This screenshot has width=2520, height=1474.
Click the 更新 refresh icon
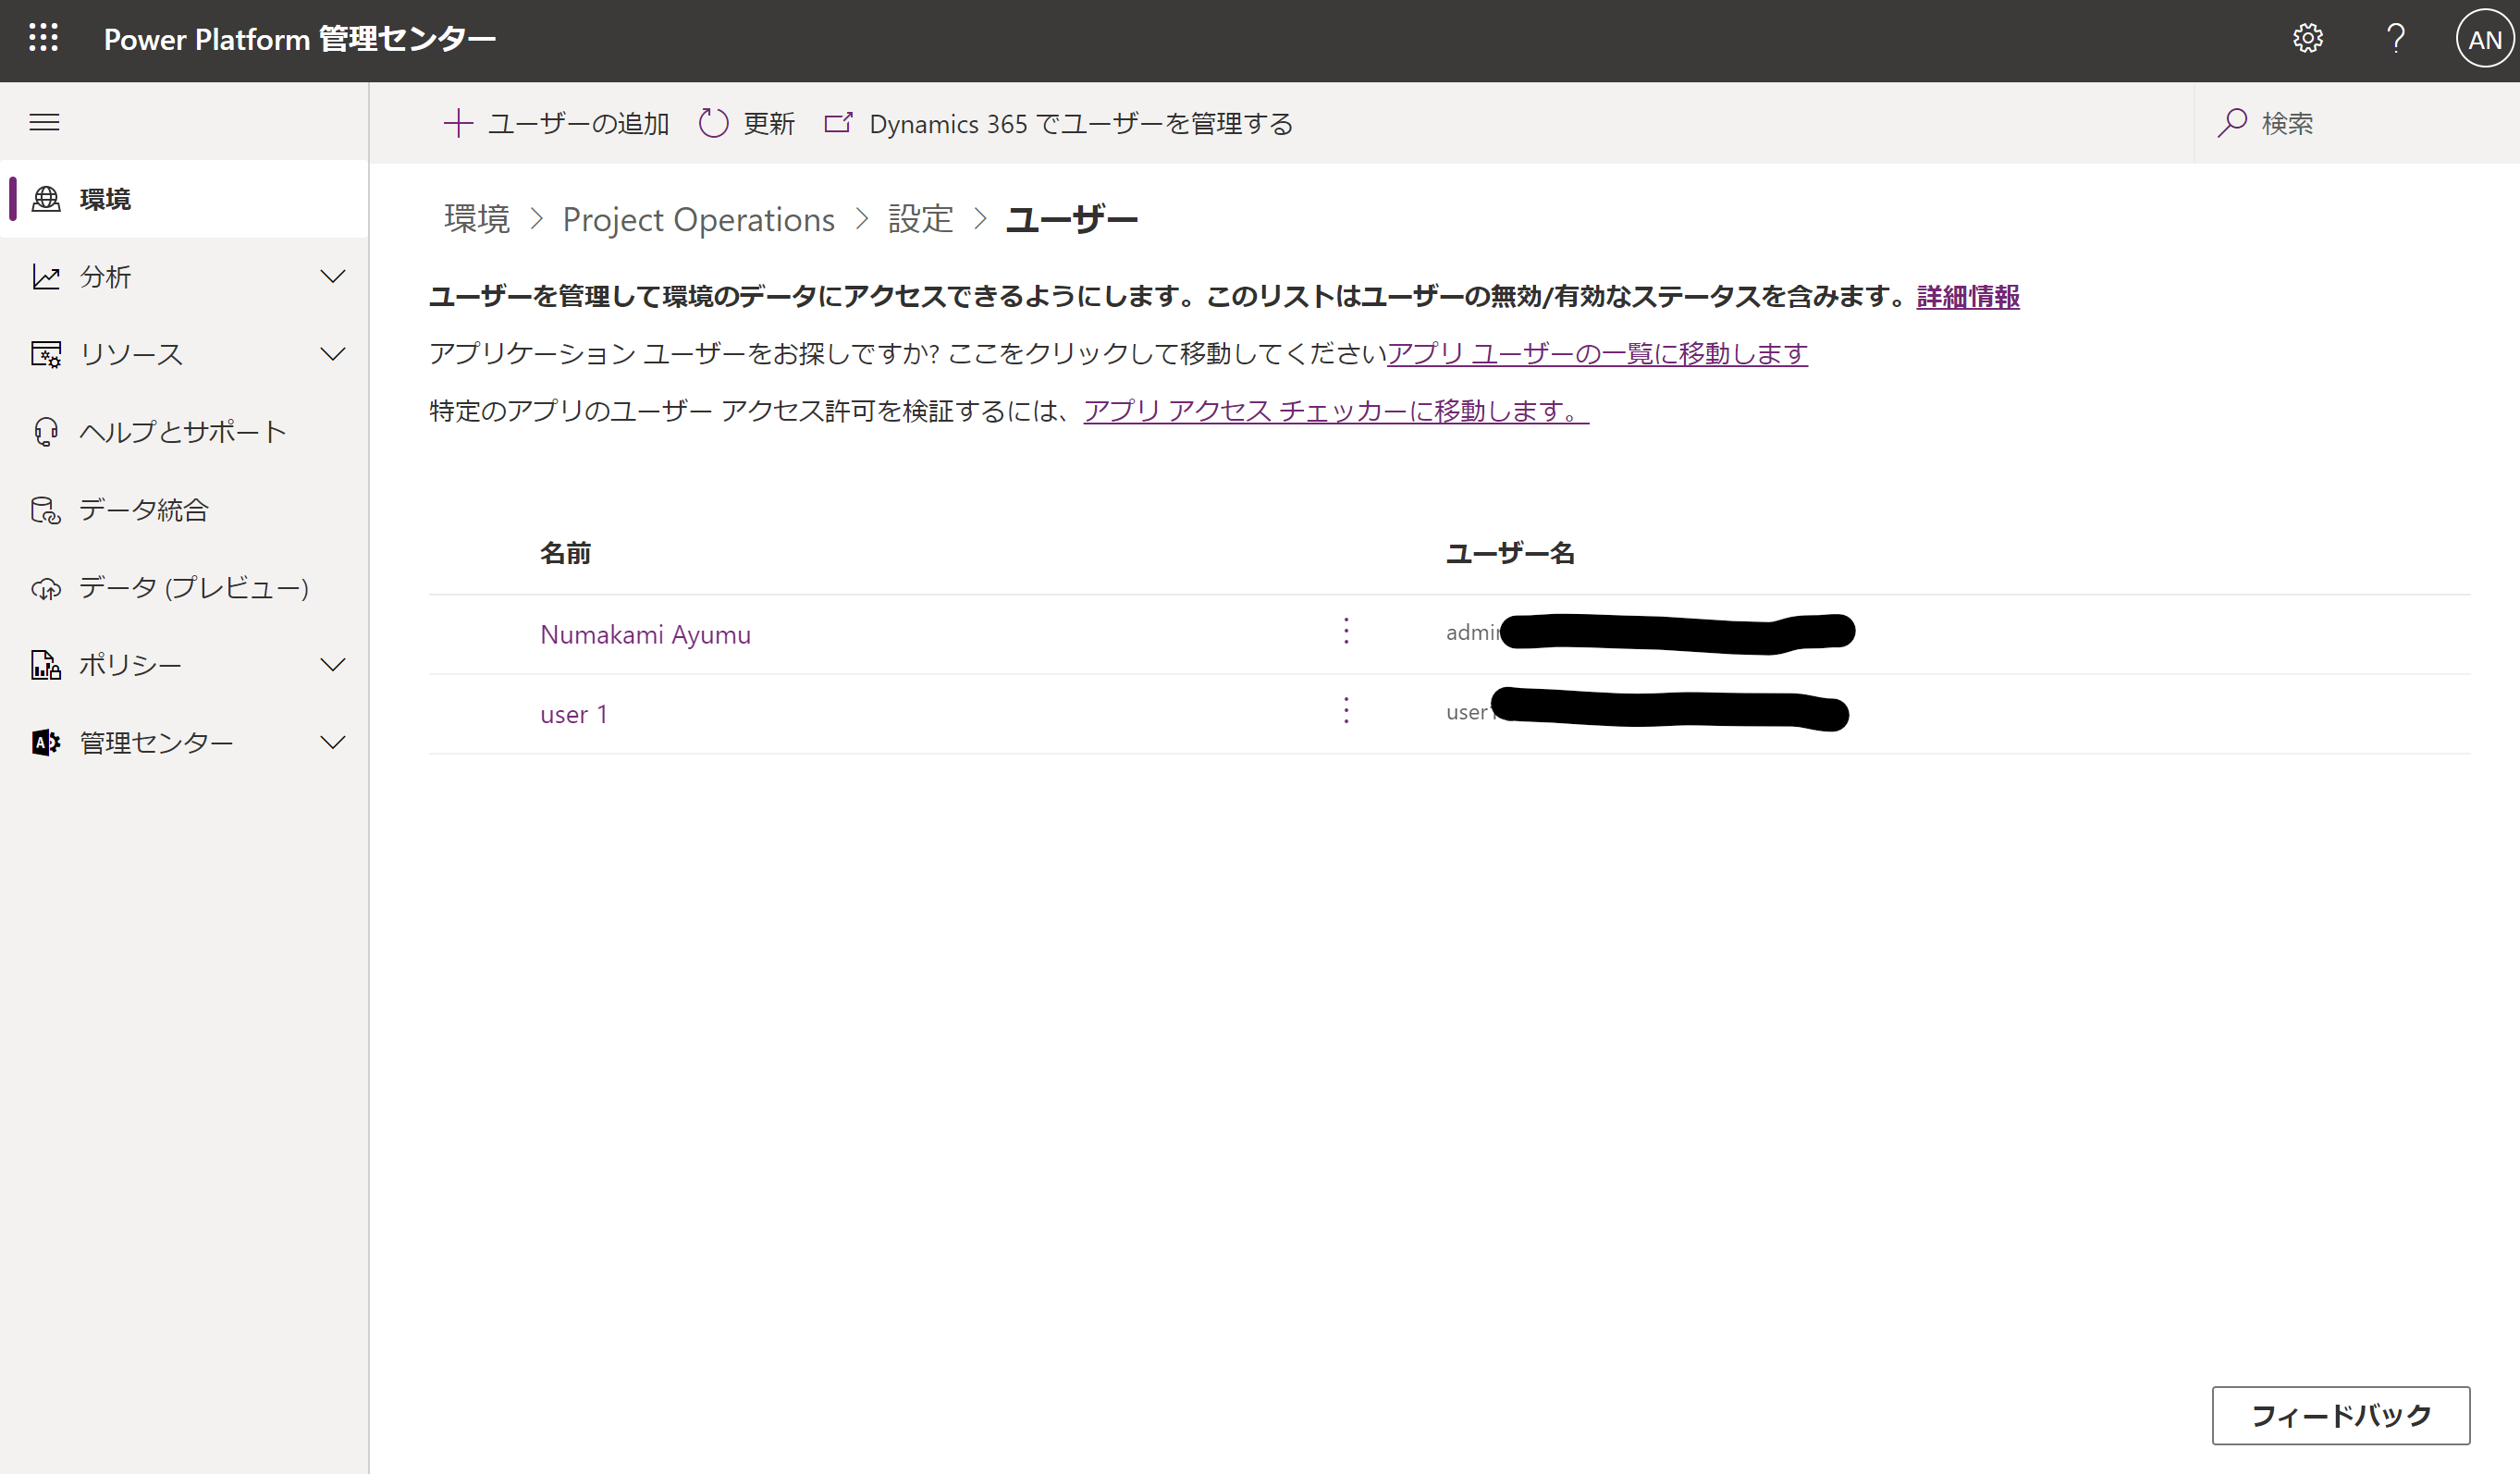click(x=713, y=123)
